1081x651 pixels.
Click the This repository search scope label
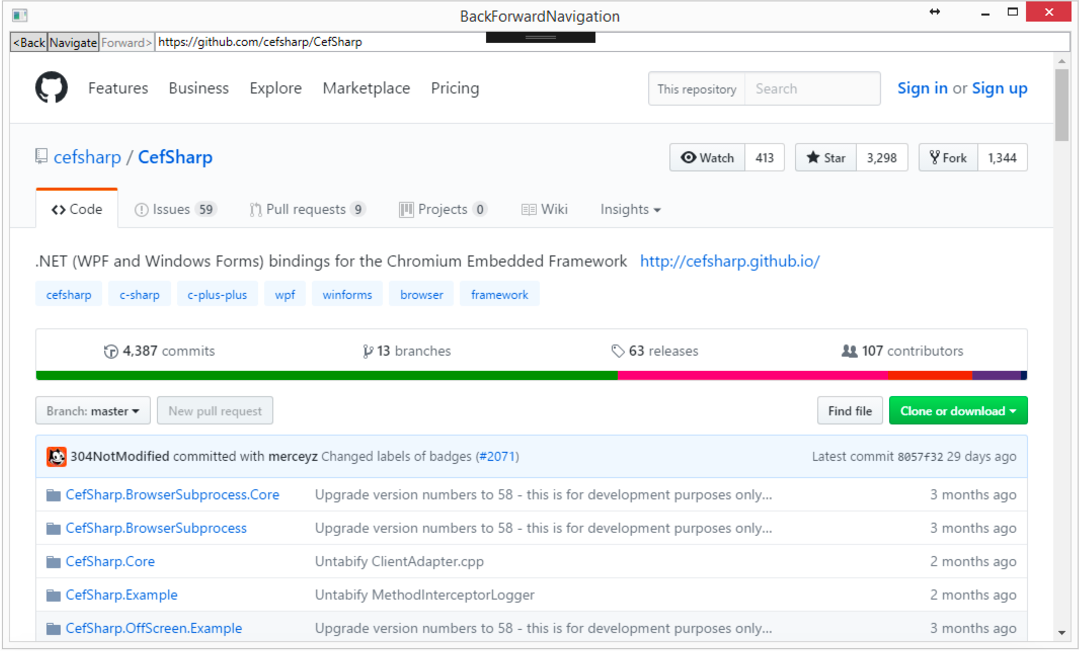pyautogui.click(x=696, y=89)
